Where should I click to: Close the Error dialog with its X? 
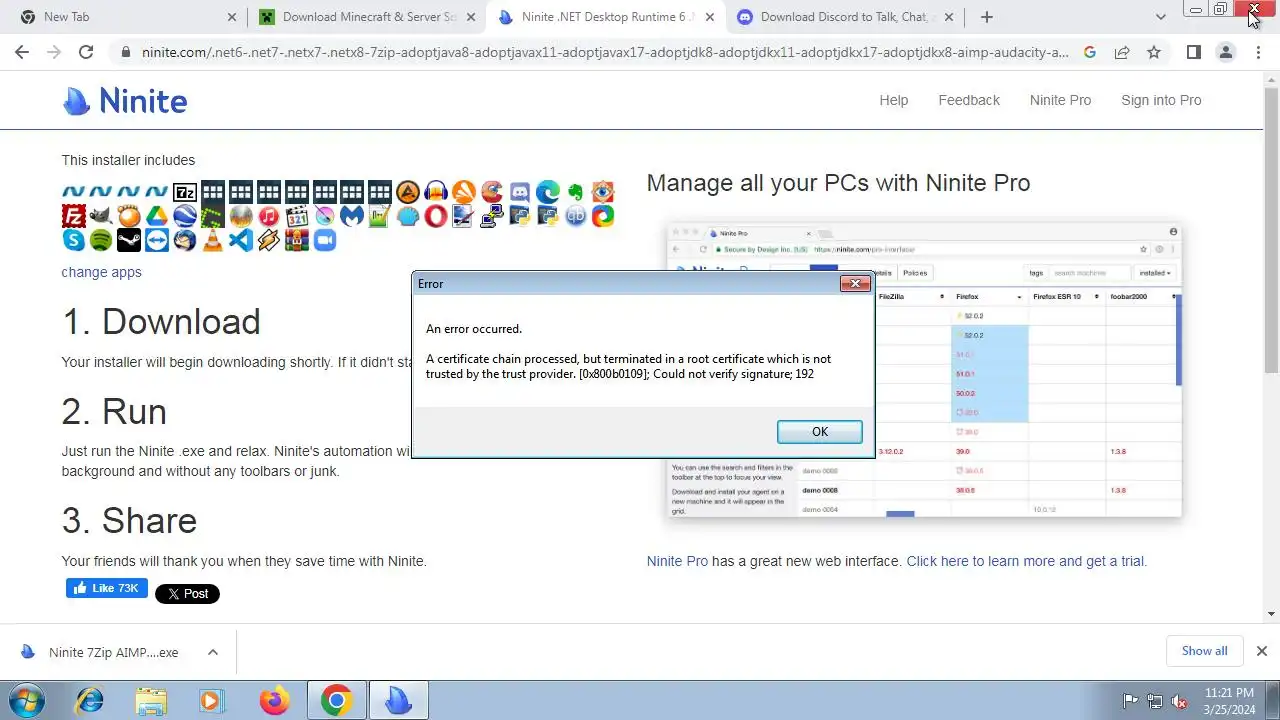(855, 284)
